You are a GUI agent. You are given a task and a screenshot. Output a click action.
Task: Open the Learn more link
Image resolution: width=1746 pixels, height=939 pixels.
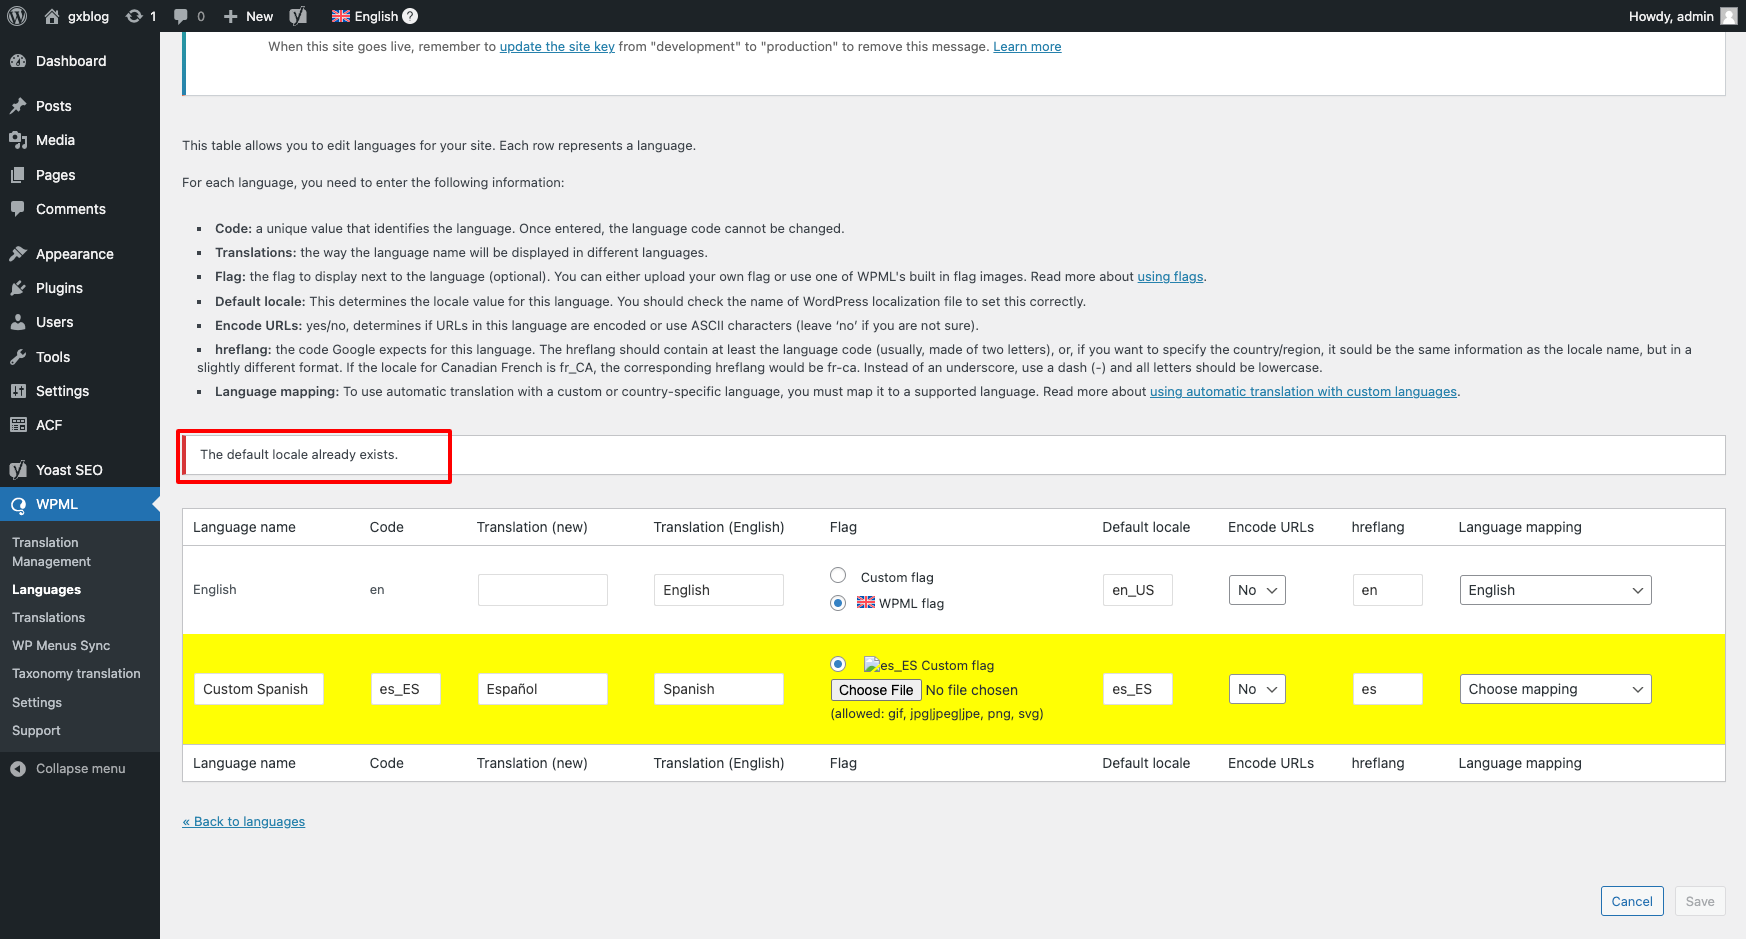tap(1027, 47)
